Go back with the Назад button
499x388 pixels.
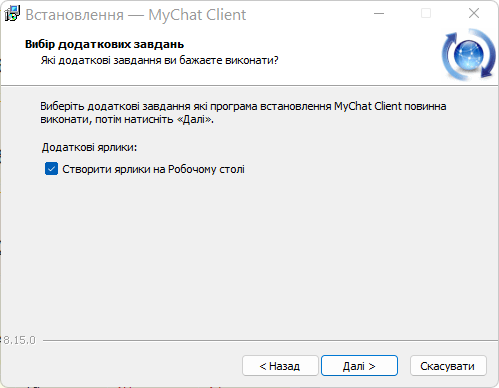click(280, 366)
